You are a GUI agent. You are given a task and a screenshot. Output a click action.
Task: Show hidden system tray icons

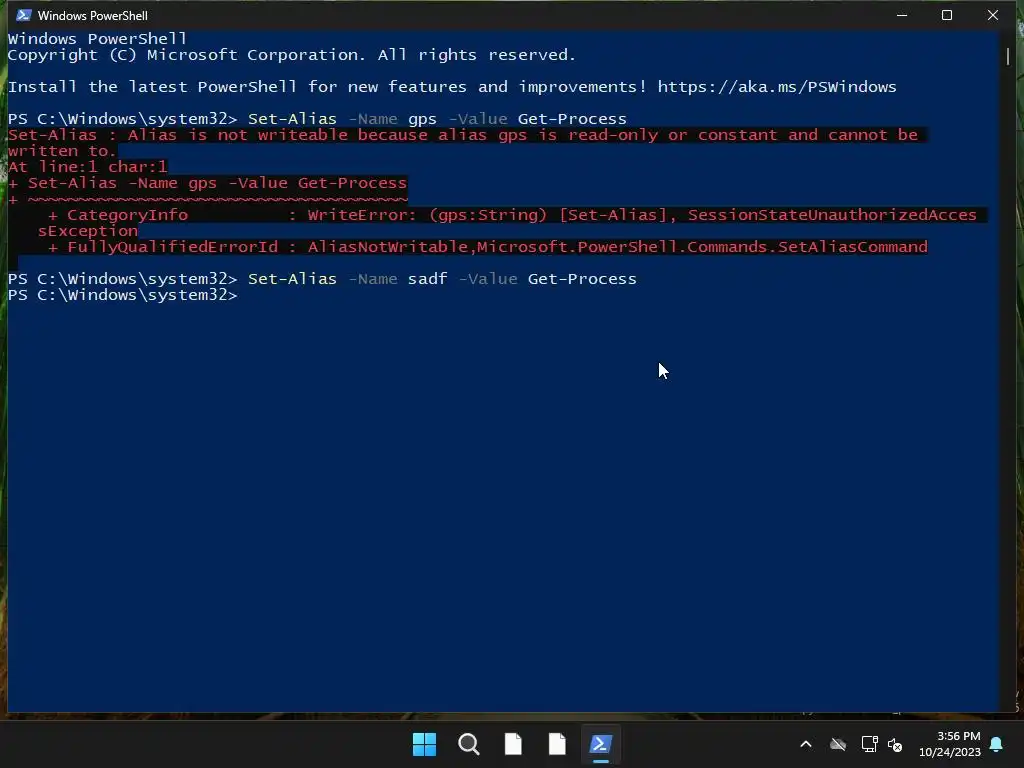pyautogui.click(x=806, y=744)
